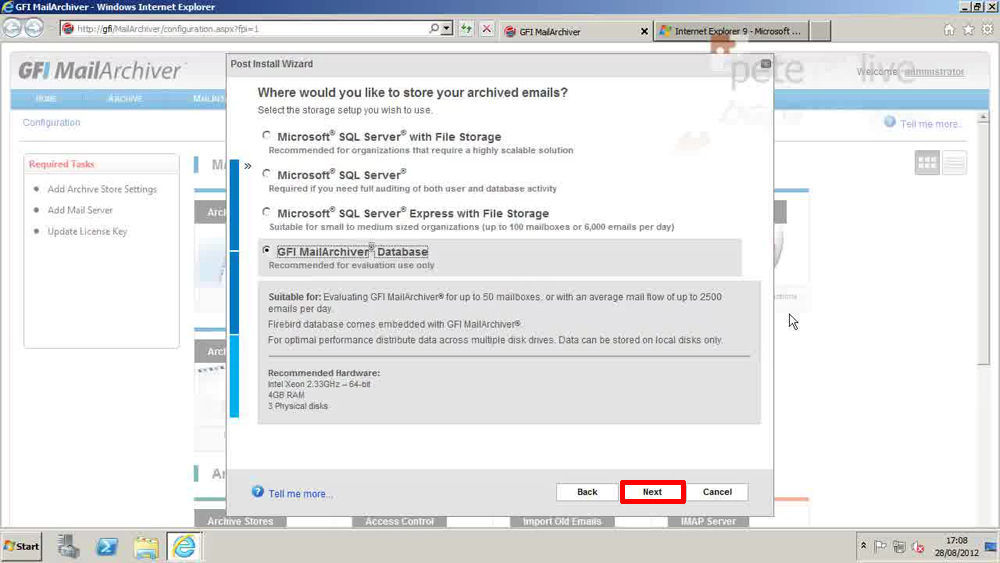The height and width of the screenshot is (563, 1000).
Task: Open the Archive menu in MailArchiver
Action: tap(125, 99)
